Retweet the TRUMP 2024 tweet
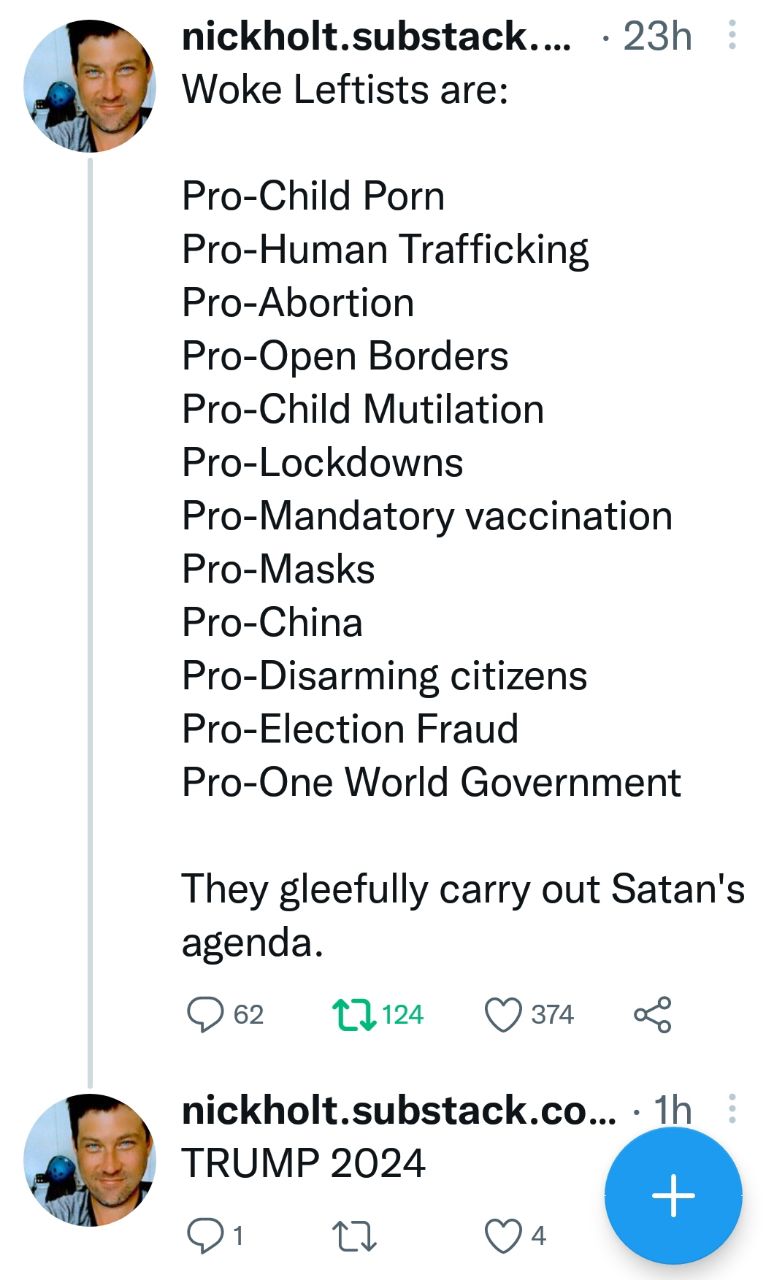 [351, 1236]
